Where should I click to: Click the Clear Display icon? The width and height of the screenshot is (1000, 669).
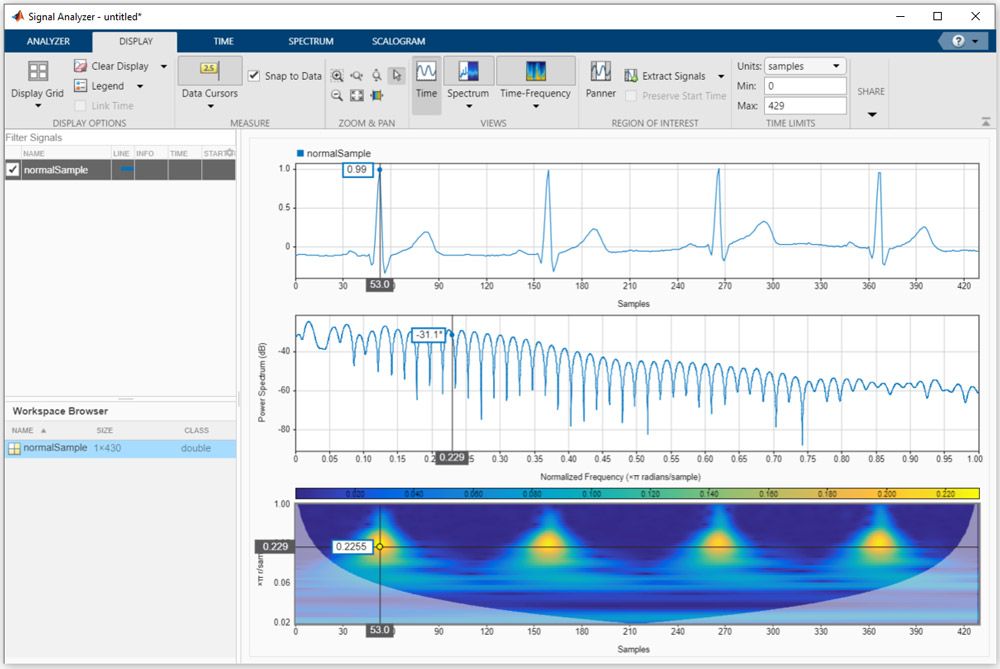pos(80,65)
